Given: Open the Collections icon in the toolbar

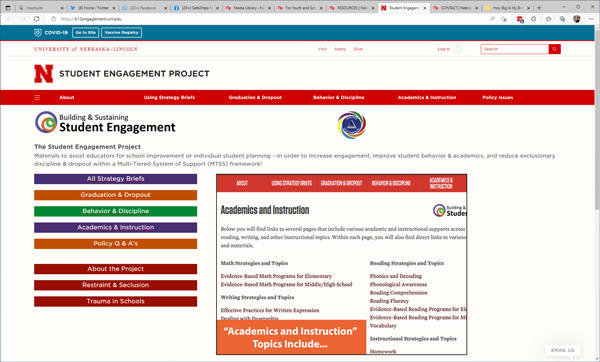Looking at the screenshot, I should pos(562,19).
